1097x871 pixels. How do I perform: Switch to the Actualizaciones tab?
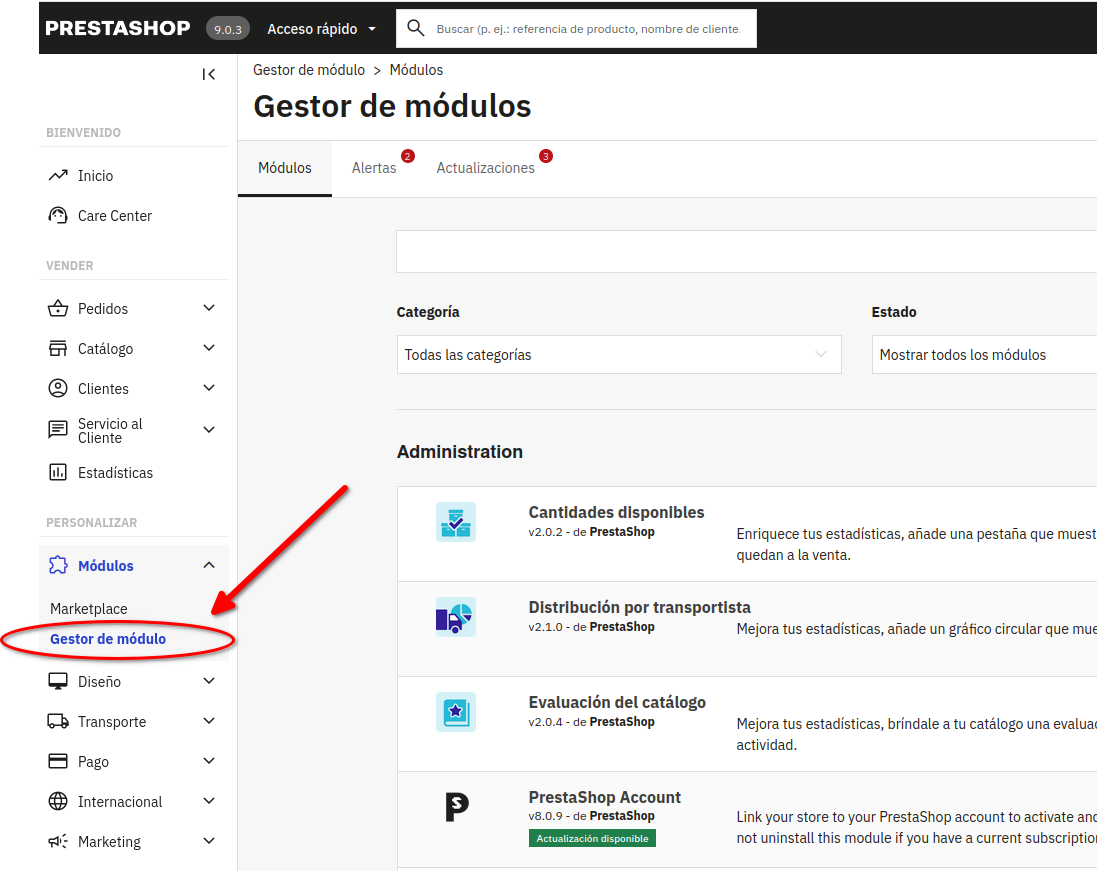coord(485,168)
